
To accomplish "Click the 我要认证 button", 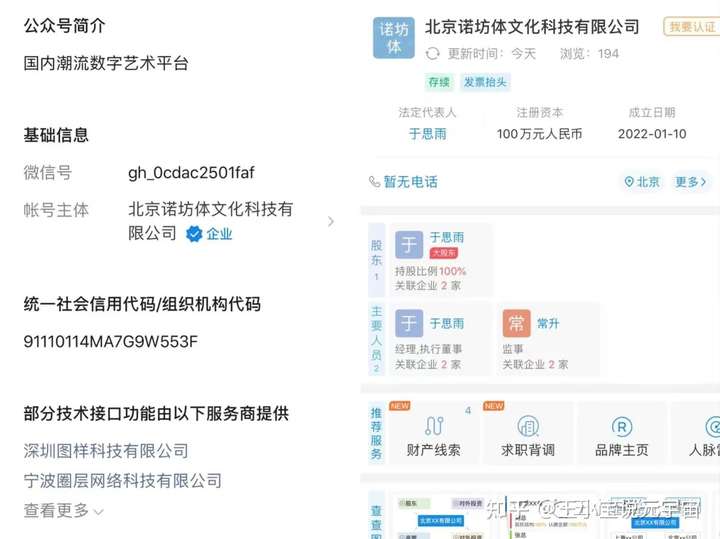I will click(692, 27).
